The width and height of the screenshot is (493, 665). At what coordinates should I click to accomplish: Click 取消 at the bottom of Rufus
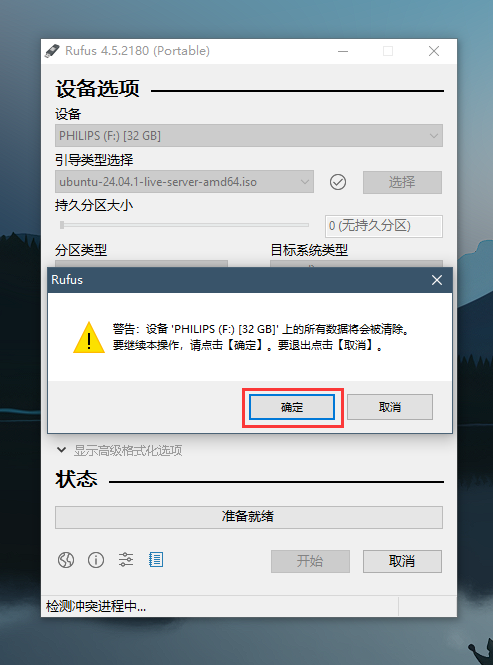[x=402, y=561]
